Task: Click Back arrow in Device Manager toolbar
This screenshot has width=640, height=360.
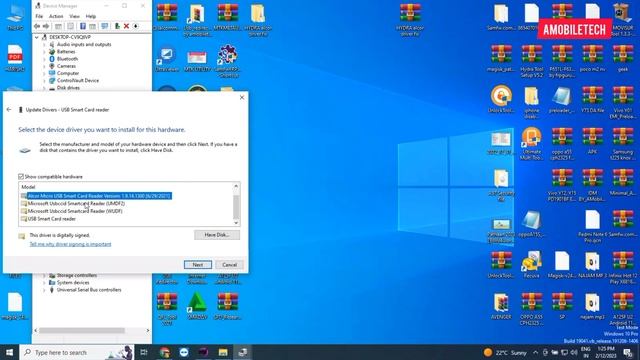Action: (37, 26)
